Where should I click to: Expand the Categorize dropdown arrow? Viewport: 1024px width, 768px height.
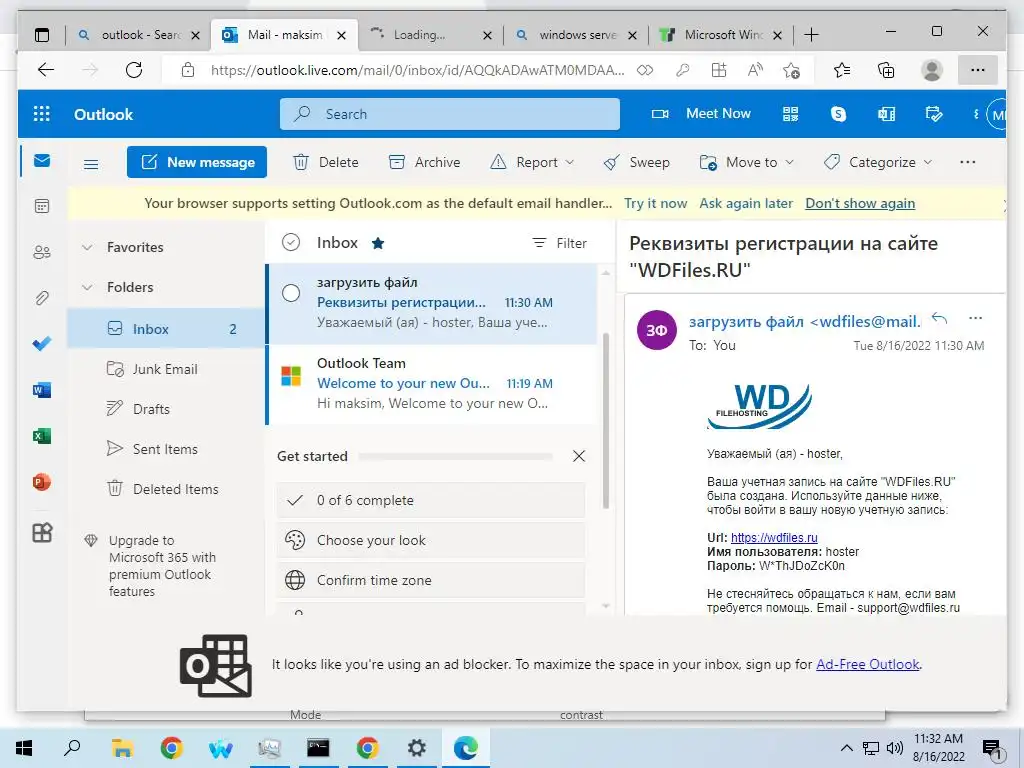pyautogui.click(x=927, y=162)
